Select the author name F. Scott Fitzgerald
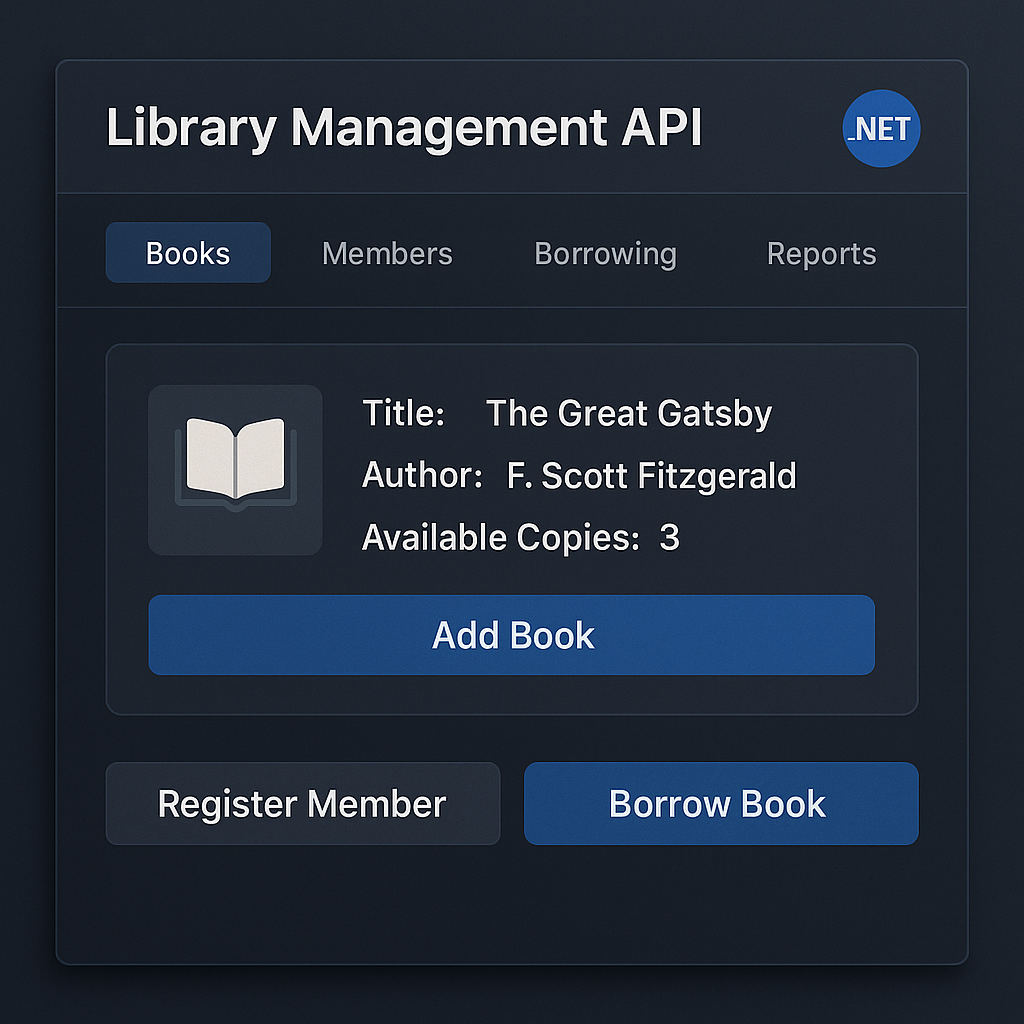 tap(650, 476)
